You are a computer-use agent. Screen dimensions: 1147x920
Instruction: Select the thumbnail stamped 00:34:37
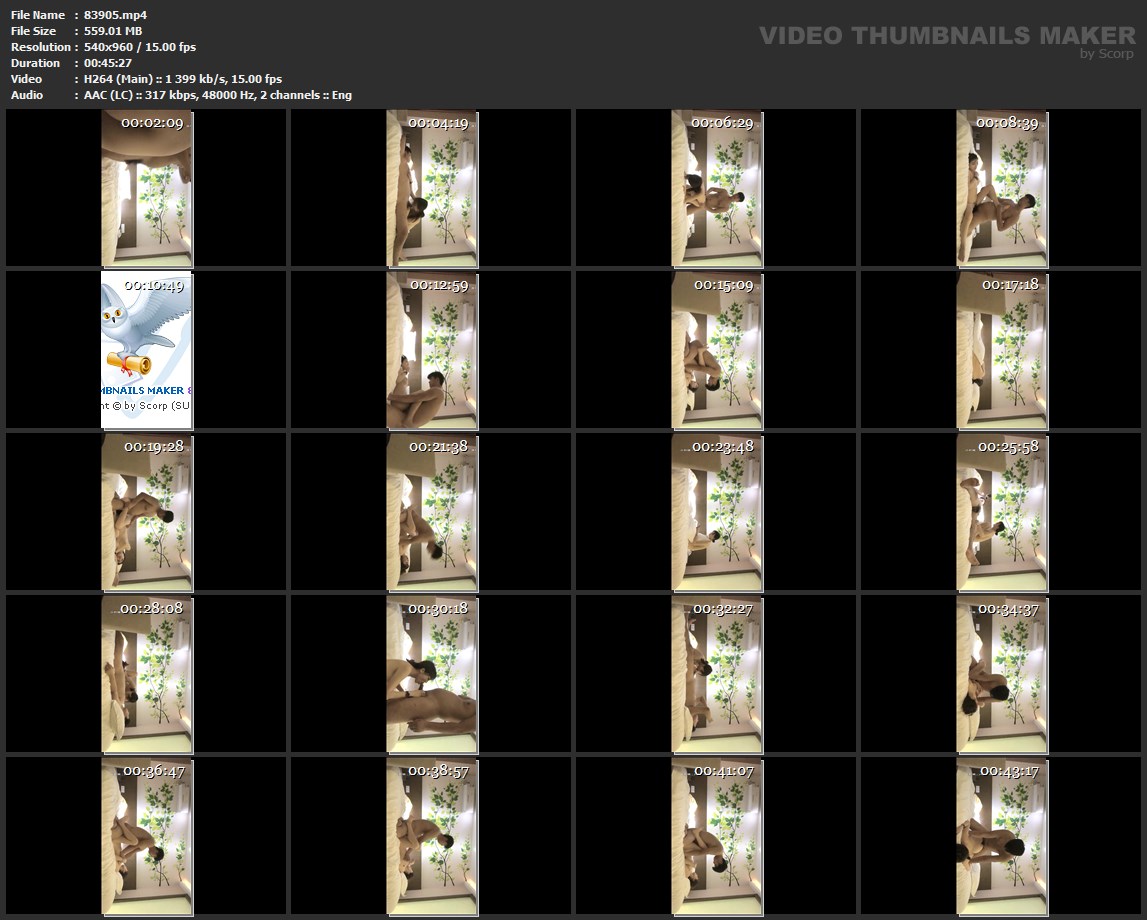pyautogui.click(x=1001, y=674)
